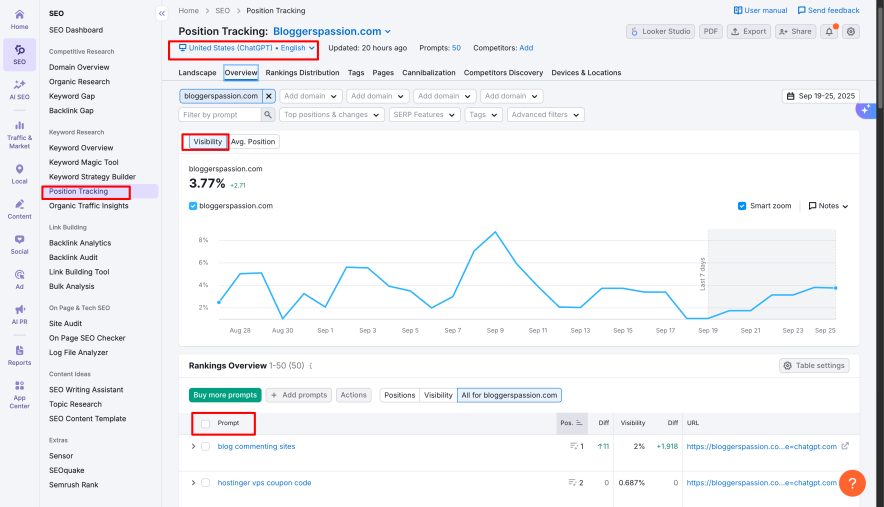The width and height of the screenshot is (884, 507).
Task: Click Buy more prompts button
Action: point(225,395)
